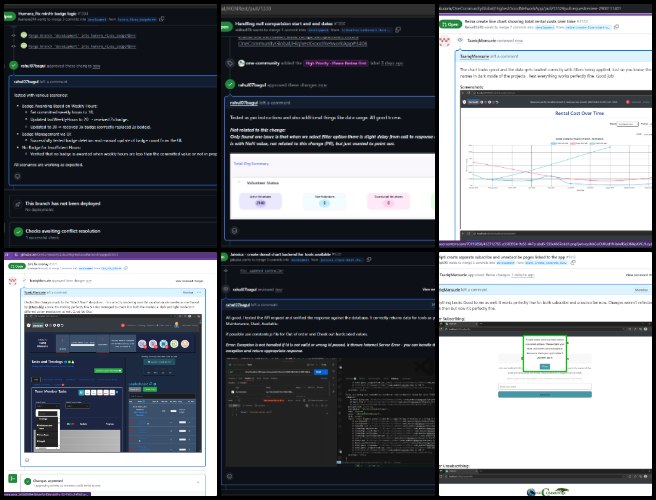
Task: Click '3 days ago' timestamp on label event
Action: click(393, 64)
